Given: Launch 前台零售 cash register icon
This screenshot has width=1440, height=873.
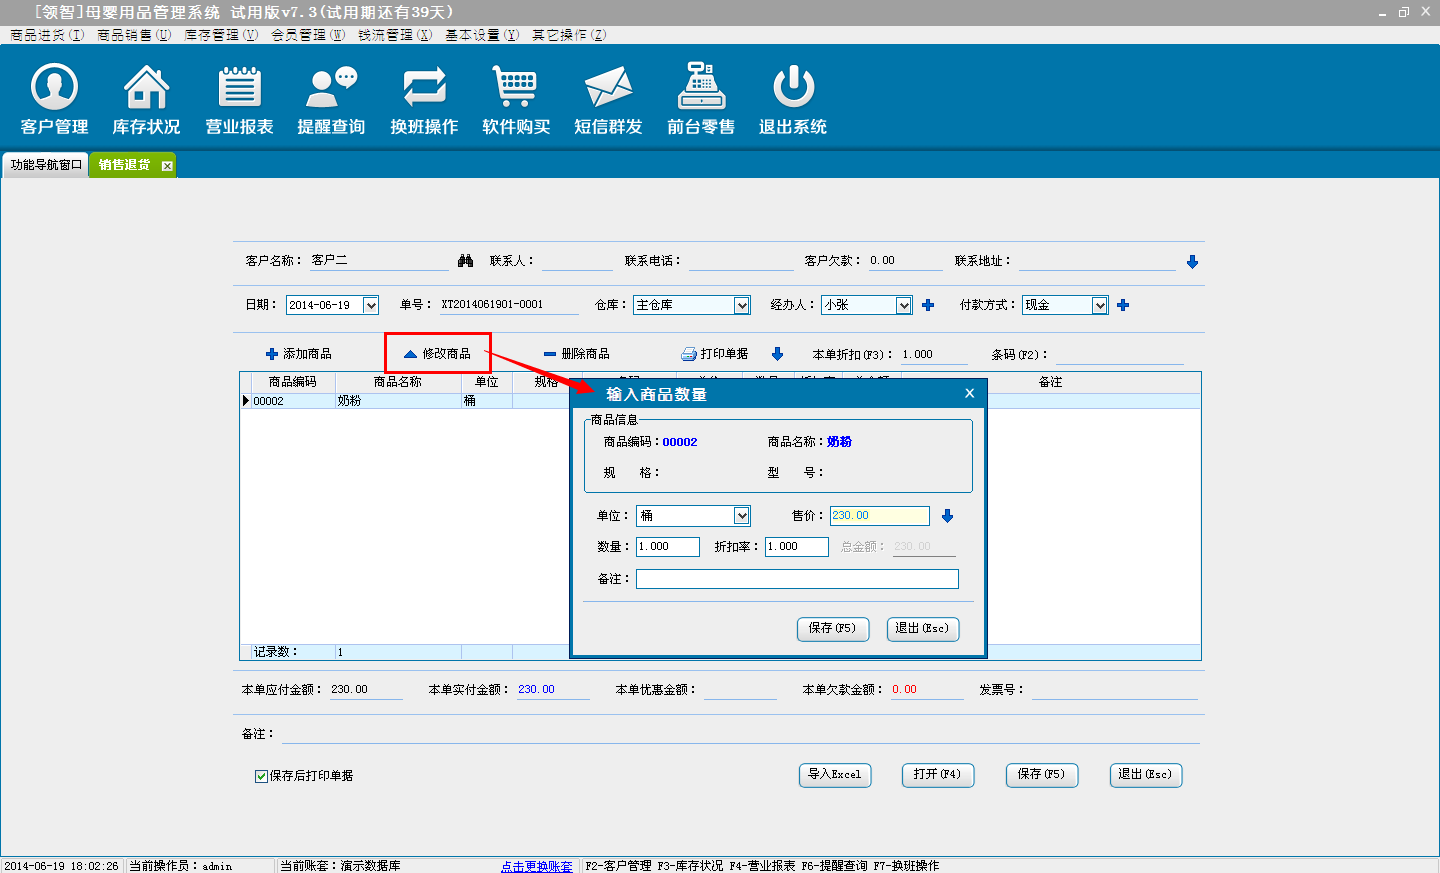Looking at the screenshot, I should tap(701, 99).
